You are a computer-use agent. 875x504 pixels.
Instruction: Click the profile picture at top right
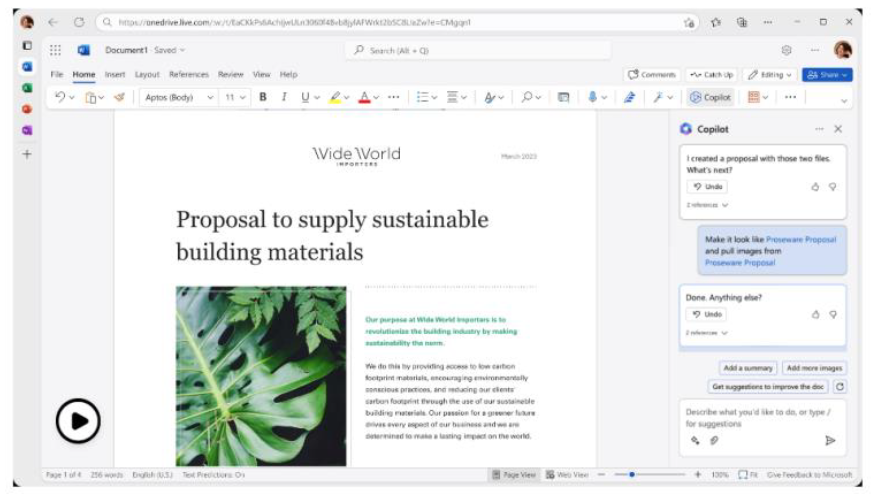[x=843, y=50]
